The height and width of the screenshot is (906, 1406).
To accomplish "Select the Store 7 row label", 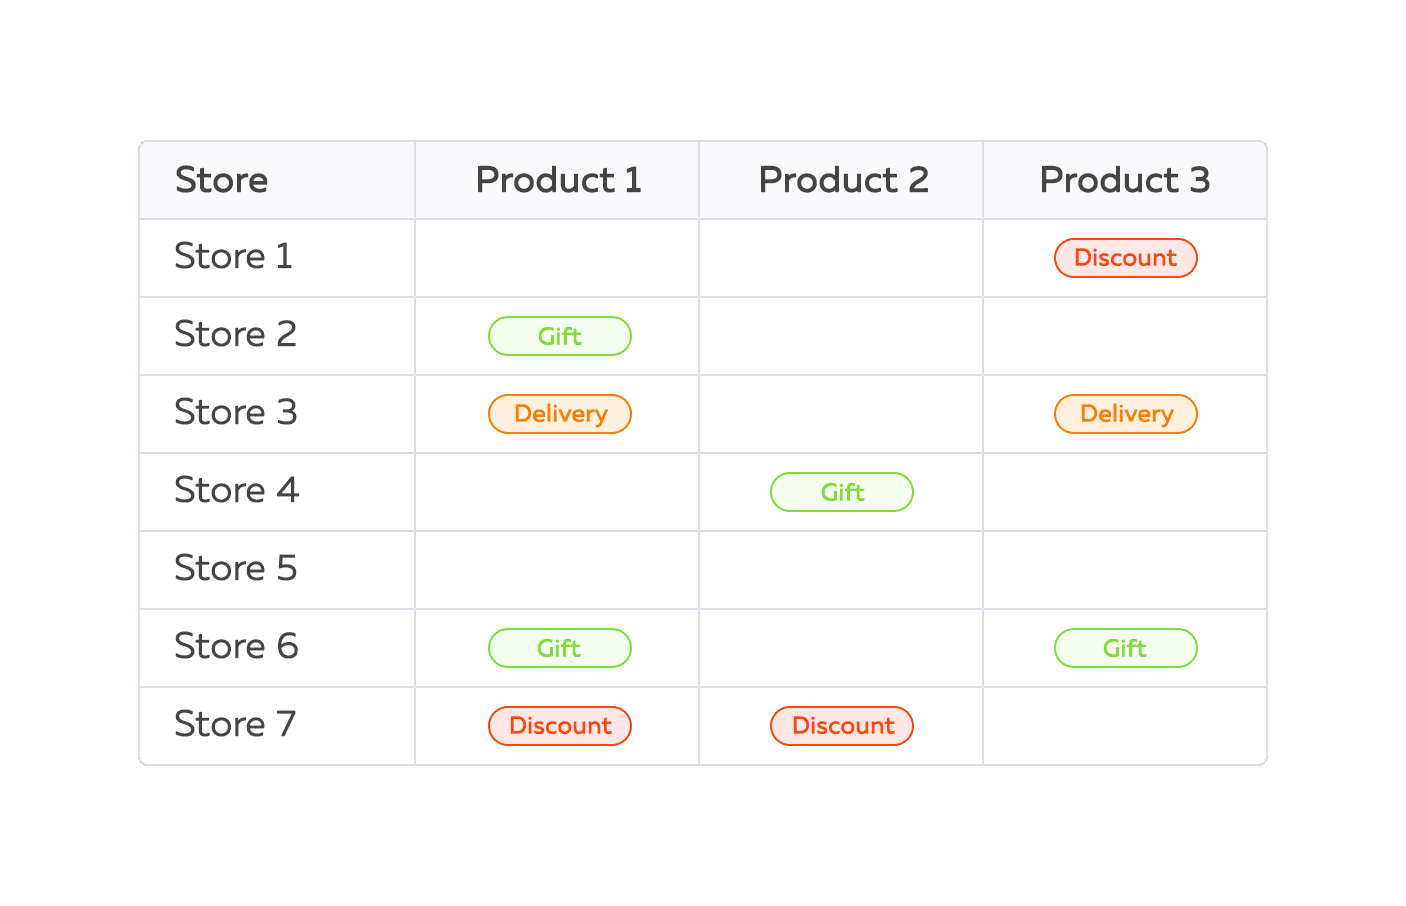I will tap(235, 725).
